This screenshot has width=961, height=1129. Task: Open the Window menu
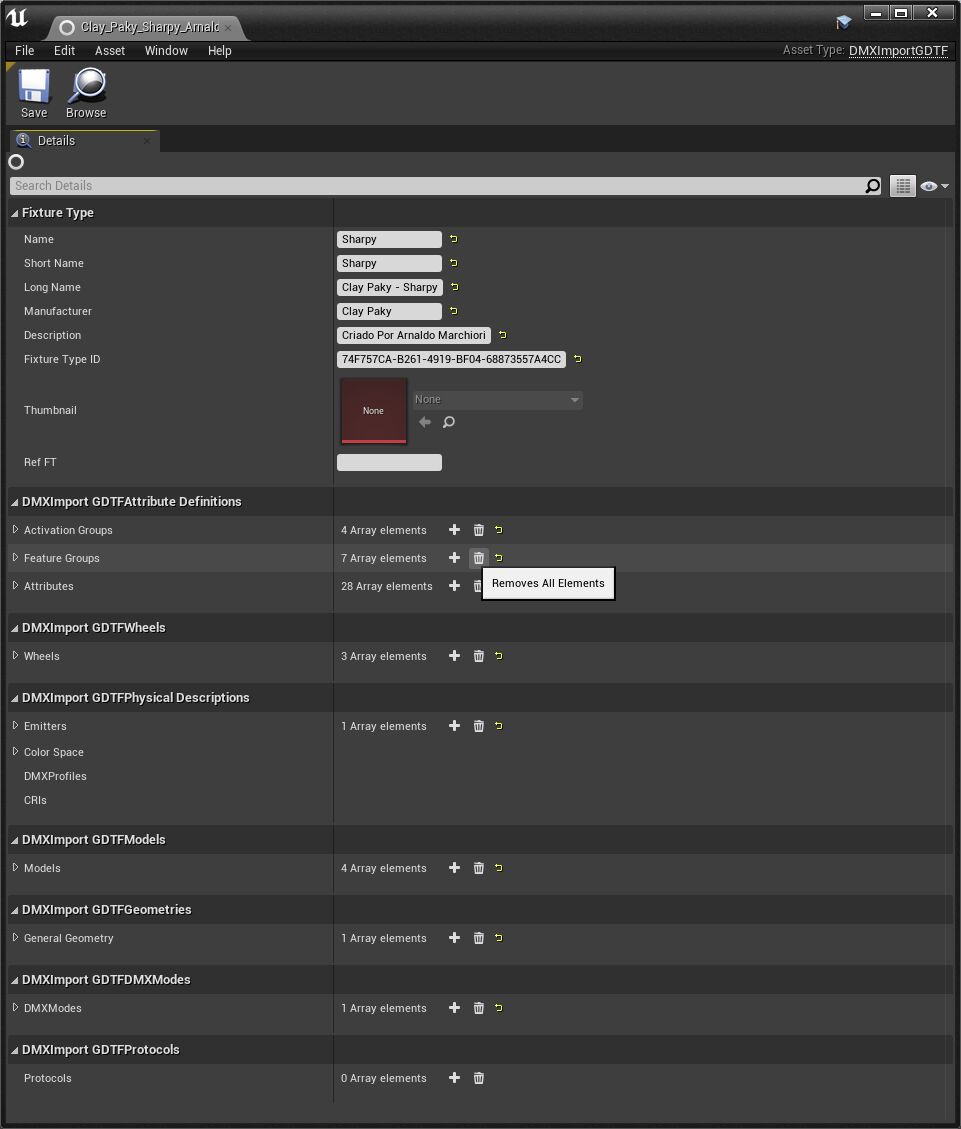pos(166,51)
